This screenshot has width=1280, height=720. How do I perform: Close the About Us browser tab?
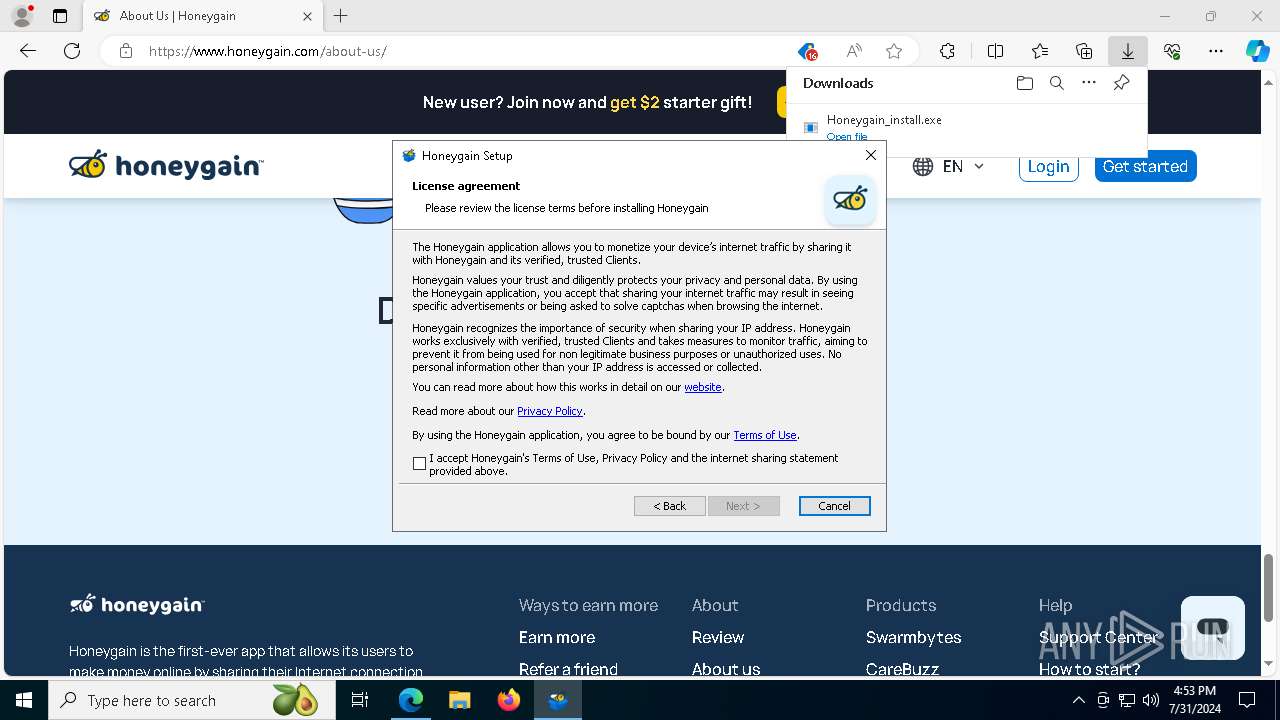pos(307,16)
